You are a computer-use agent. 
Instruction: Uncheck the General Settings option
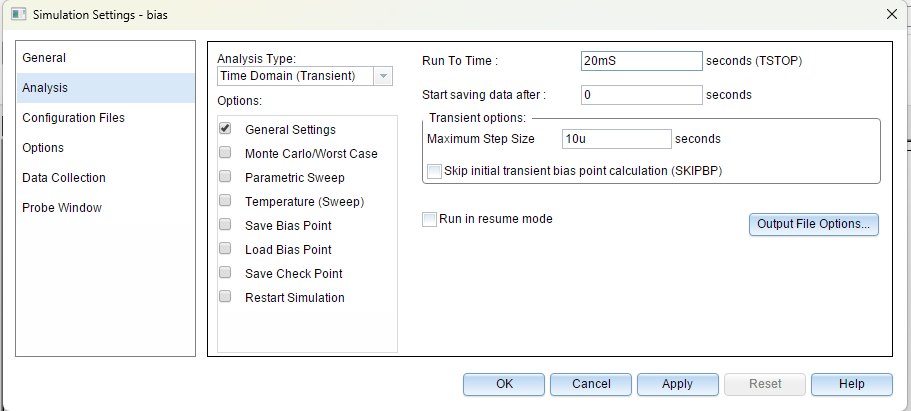[225, 129]
